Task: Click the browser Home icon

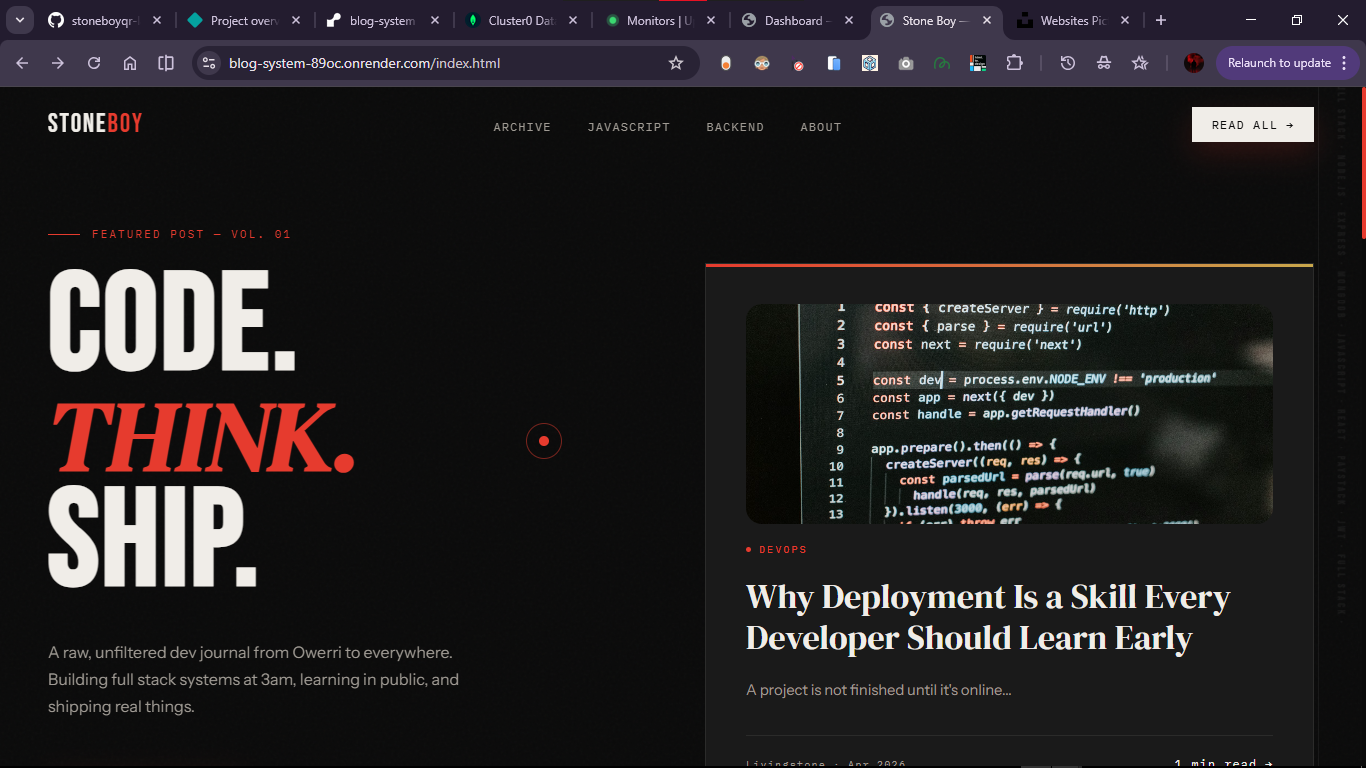Action: [130, 62]
